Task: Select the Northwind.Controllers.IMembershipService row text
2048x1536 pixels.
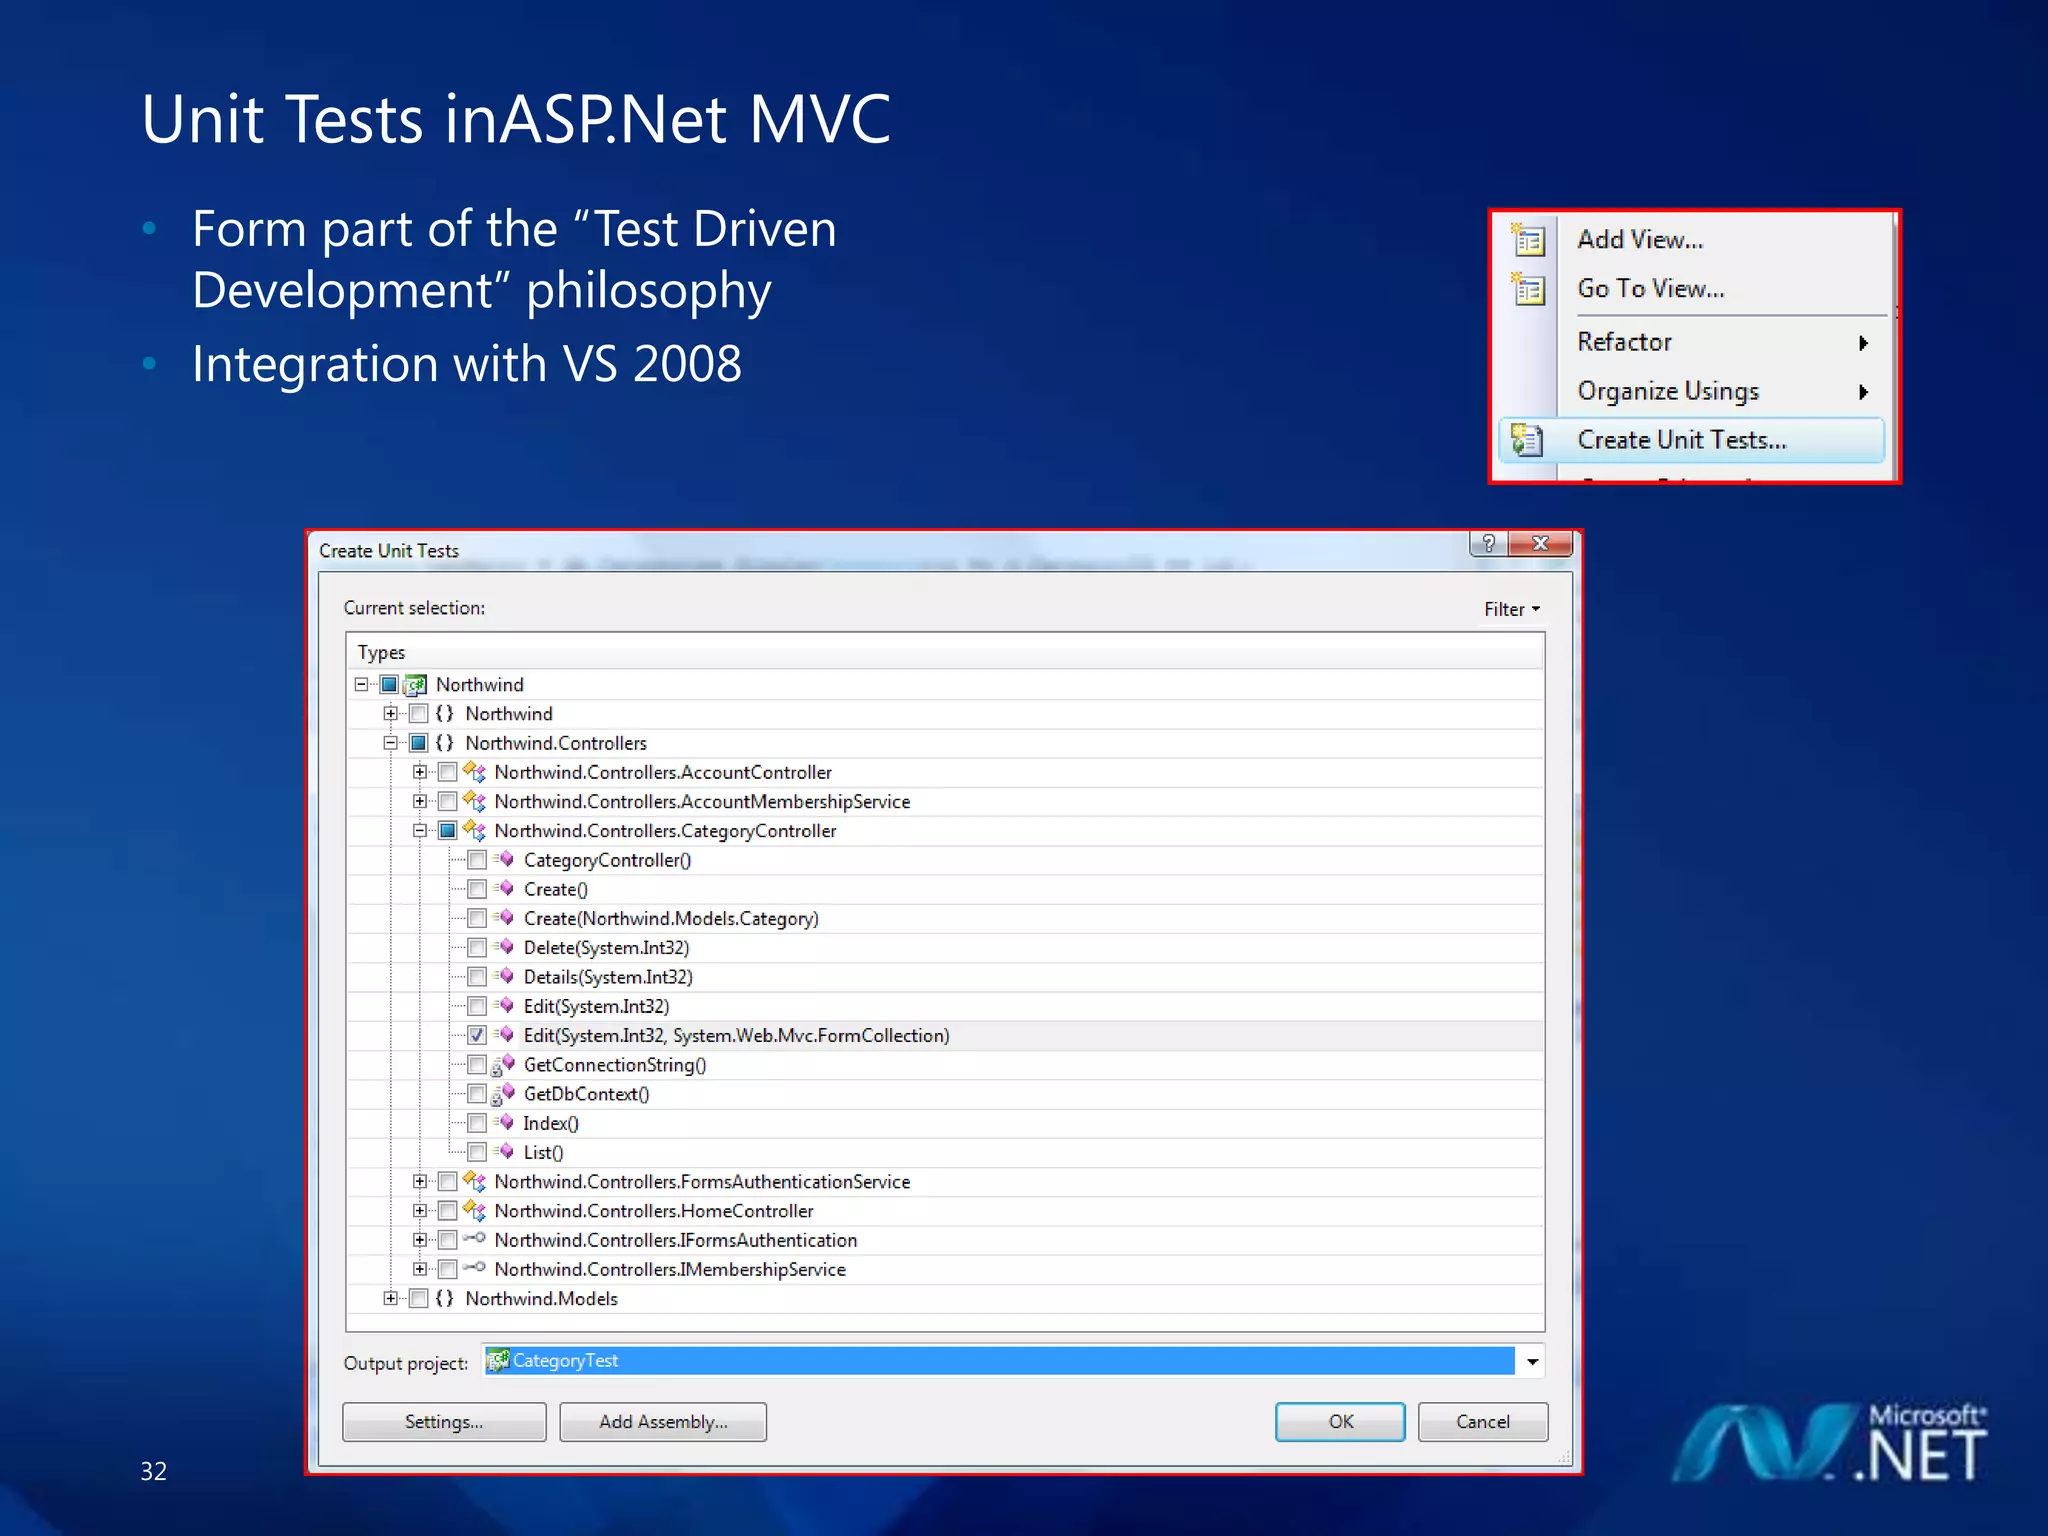Action: click(x=670, y=1269)
